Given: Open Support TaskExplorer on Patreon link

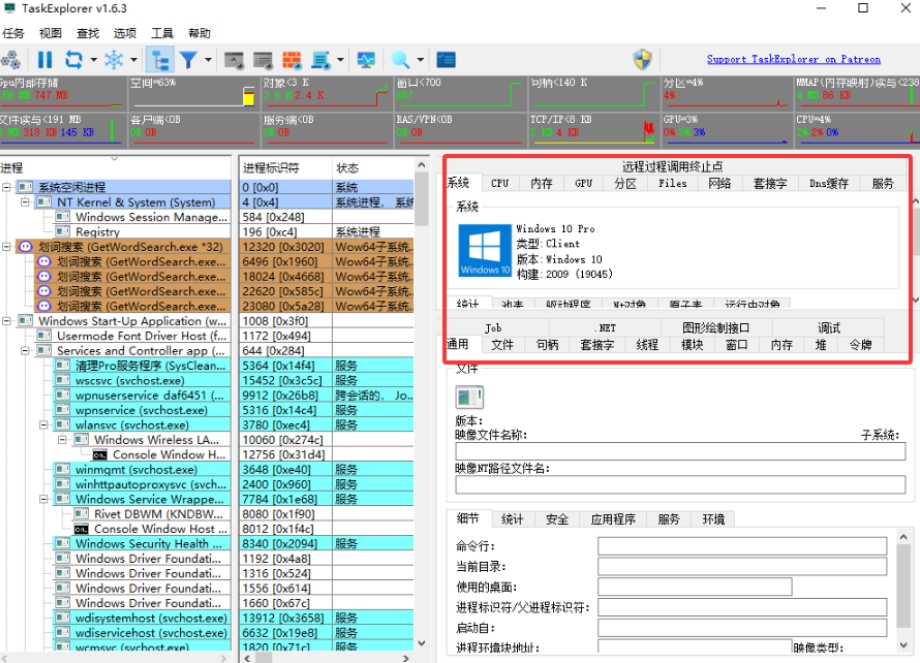Looking at the screenshot, I should (x=793, y=60).
